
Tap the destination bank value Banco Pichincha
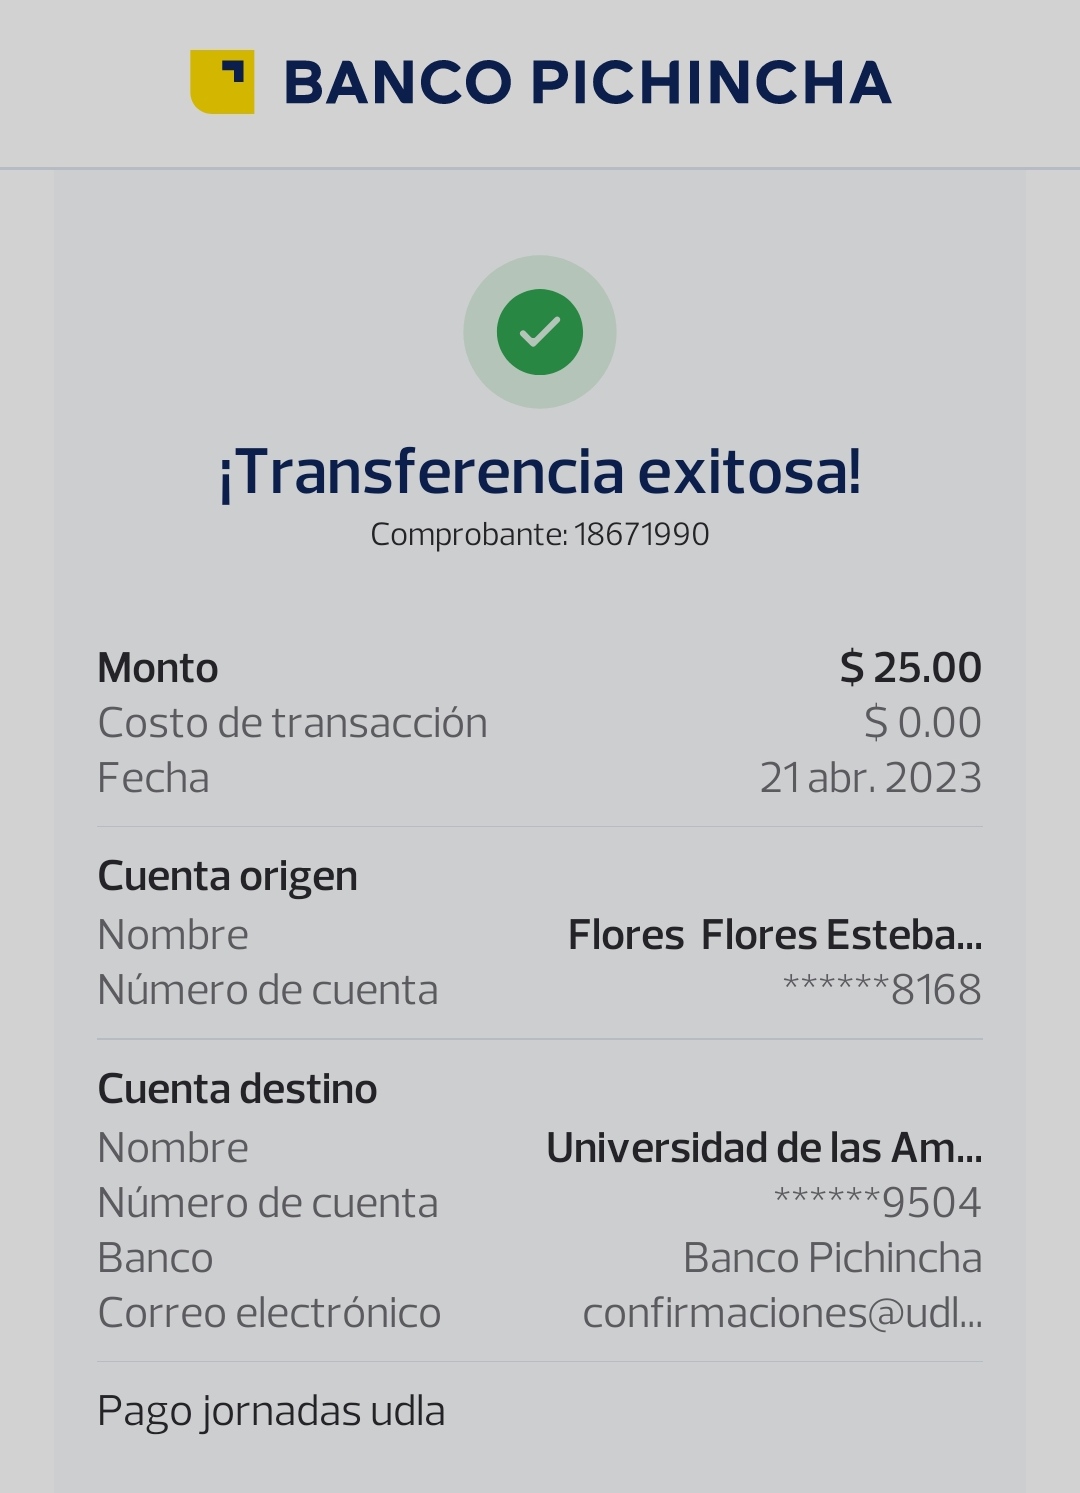(x=832, y=1258)
